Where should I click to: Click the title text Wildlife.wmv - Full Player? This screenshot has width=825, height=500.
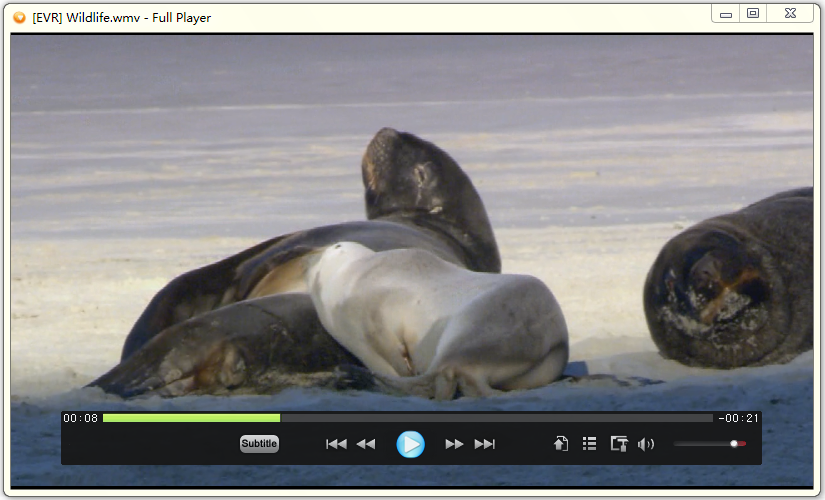[x=138, y=18]
